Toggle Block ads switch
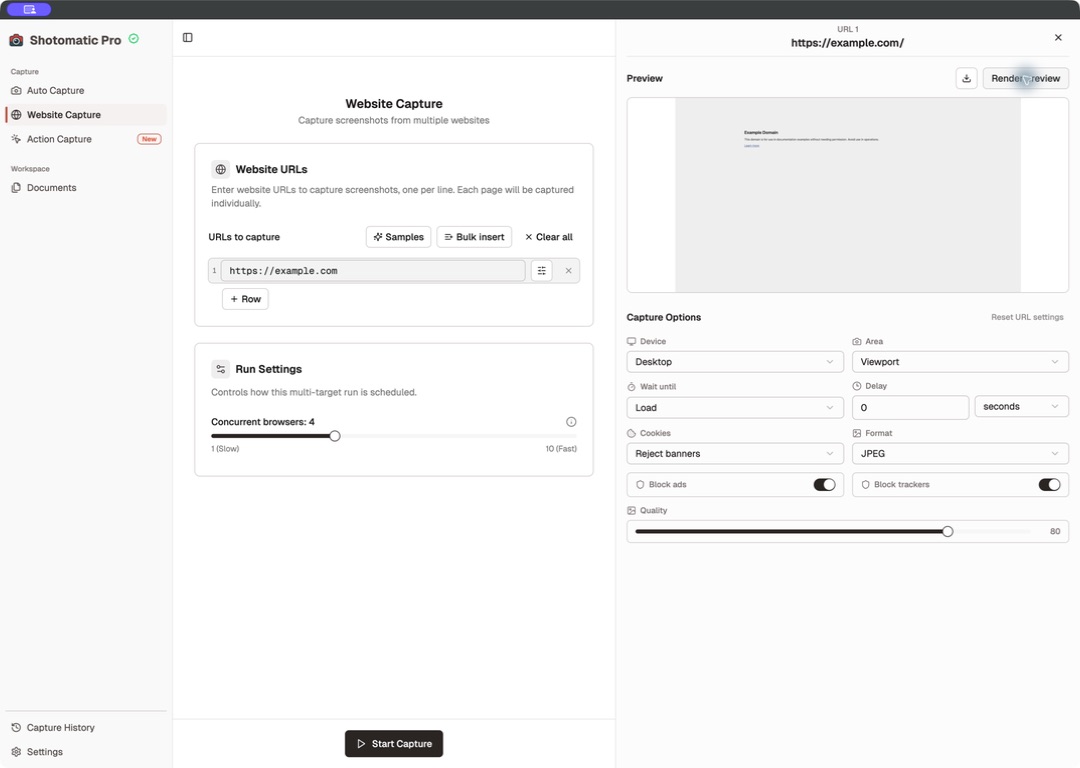Viewport: 1080px width, 768px height. click(x=824, y=484)
